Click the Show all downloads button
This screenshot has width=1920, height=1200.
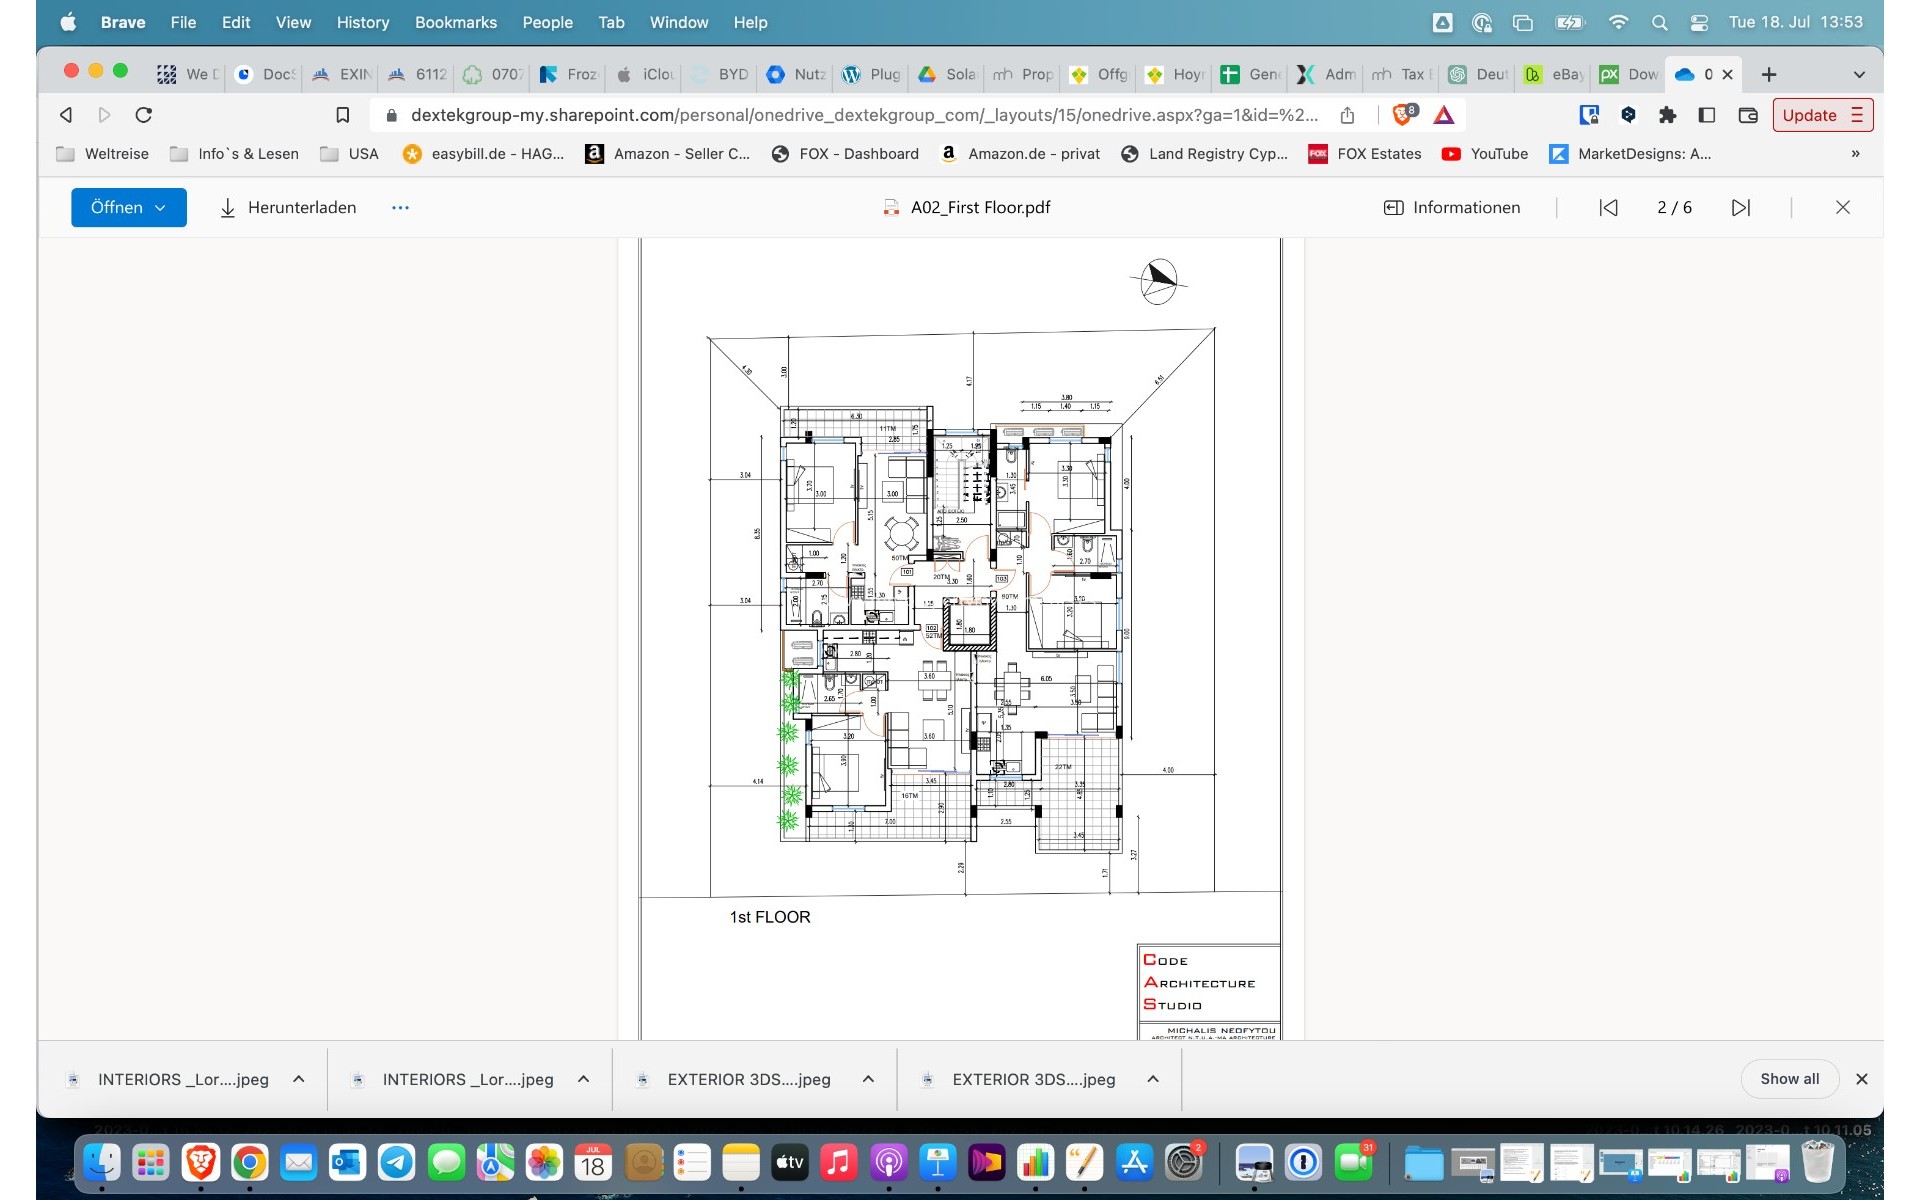click(x=1789, y=1079)
